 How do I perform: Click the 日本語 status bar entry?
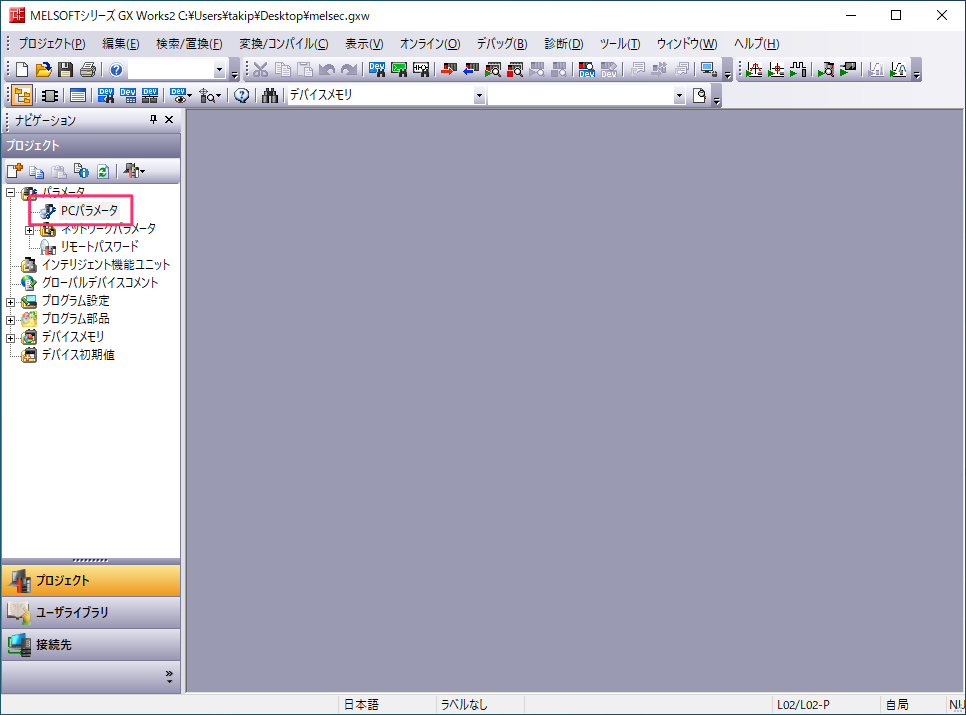pos(361,705)
